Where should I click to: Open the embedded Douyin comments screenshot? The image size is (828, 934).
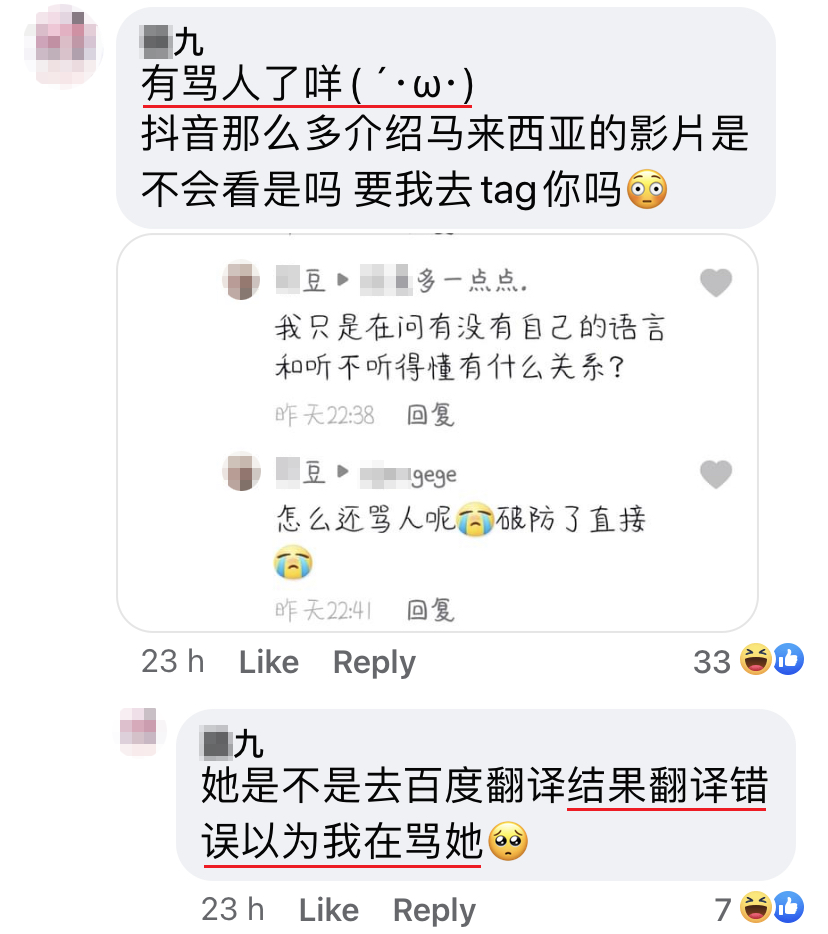pos(437,433)
